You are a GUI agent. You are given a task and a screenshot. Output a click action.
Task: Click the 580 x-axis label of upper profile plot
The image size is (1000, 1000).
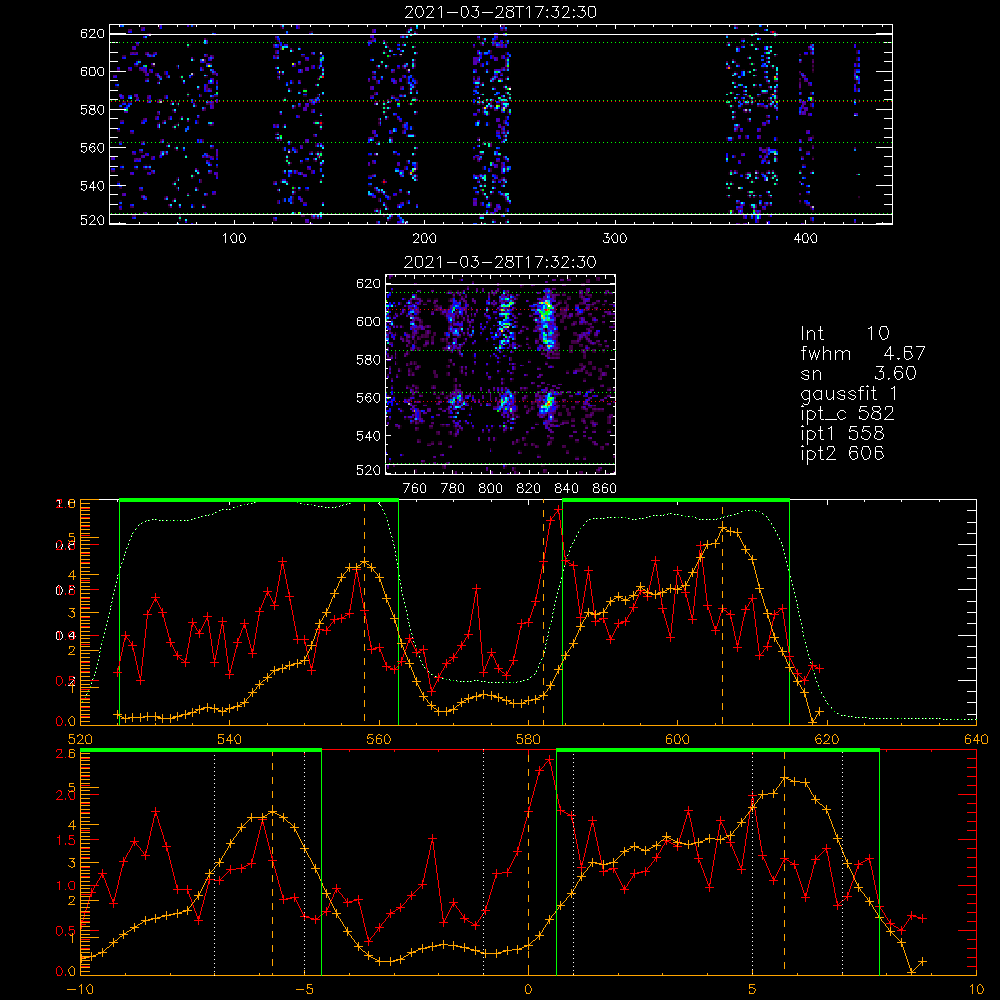coord(528,740)
